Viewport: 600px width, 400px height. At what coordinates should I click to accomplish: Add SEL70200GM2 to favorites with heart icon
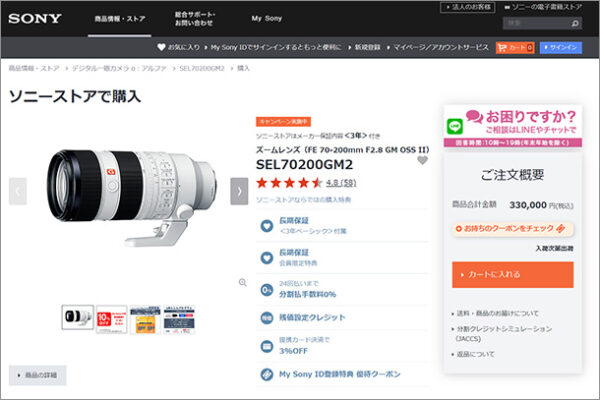[x=422, y=160]
